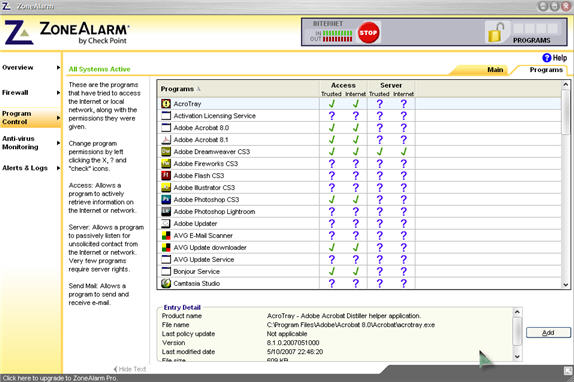Expand the Anti-virus Monitoring arrow
The image size is (574, 382).
click(58, 143)
